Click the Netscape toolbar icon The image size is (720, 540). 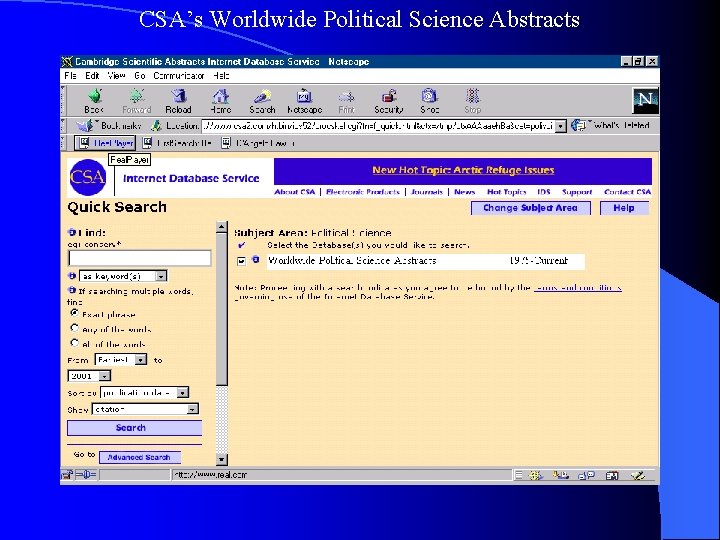[x=304, y=101]
